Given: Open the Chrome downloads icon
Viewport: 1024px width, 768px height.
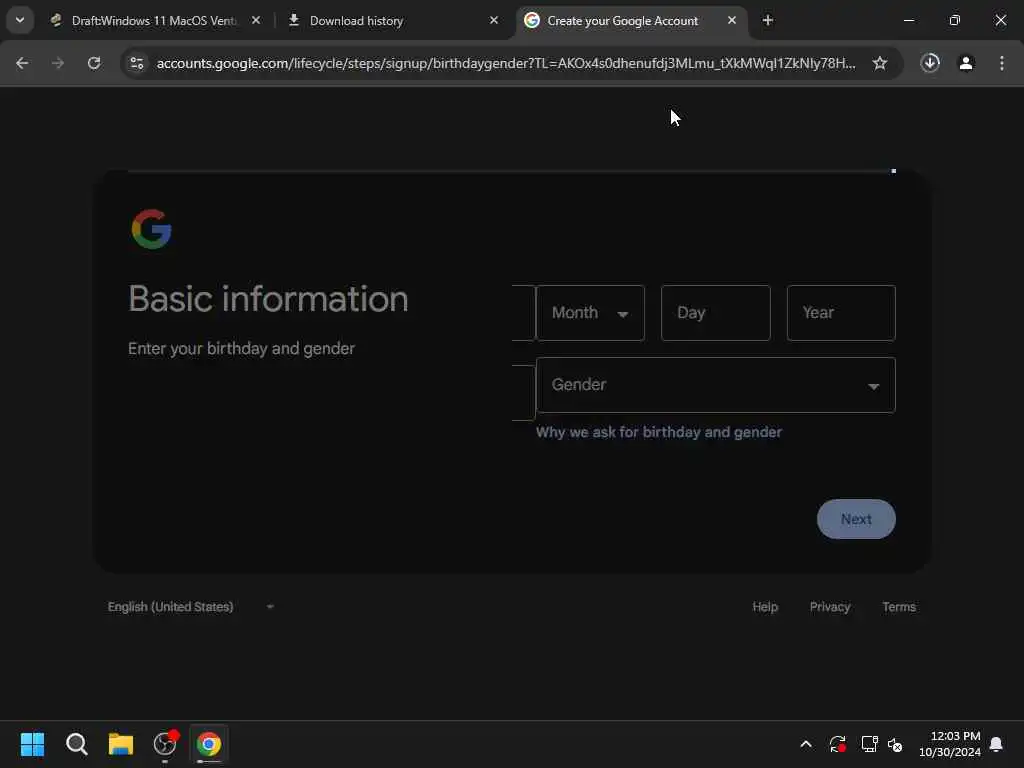Looking at the screenshot, I should click(930, 63).
